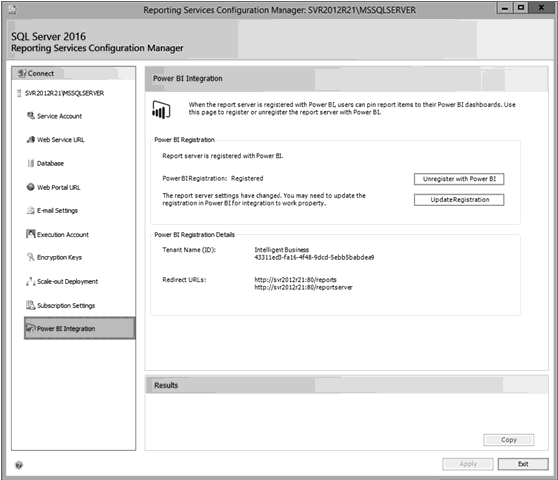
Task: Open Web Portal URL settings
Action: pos(59,188)
